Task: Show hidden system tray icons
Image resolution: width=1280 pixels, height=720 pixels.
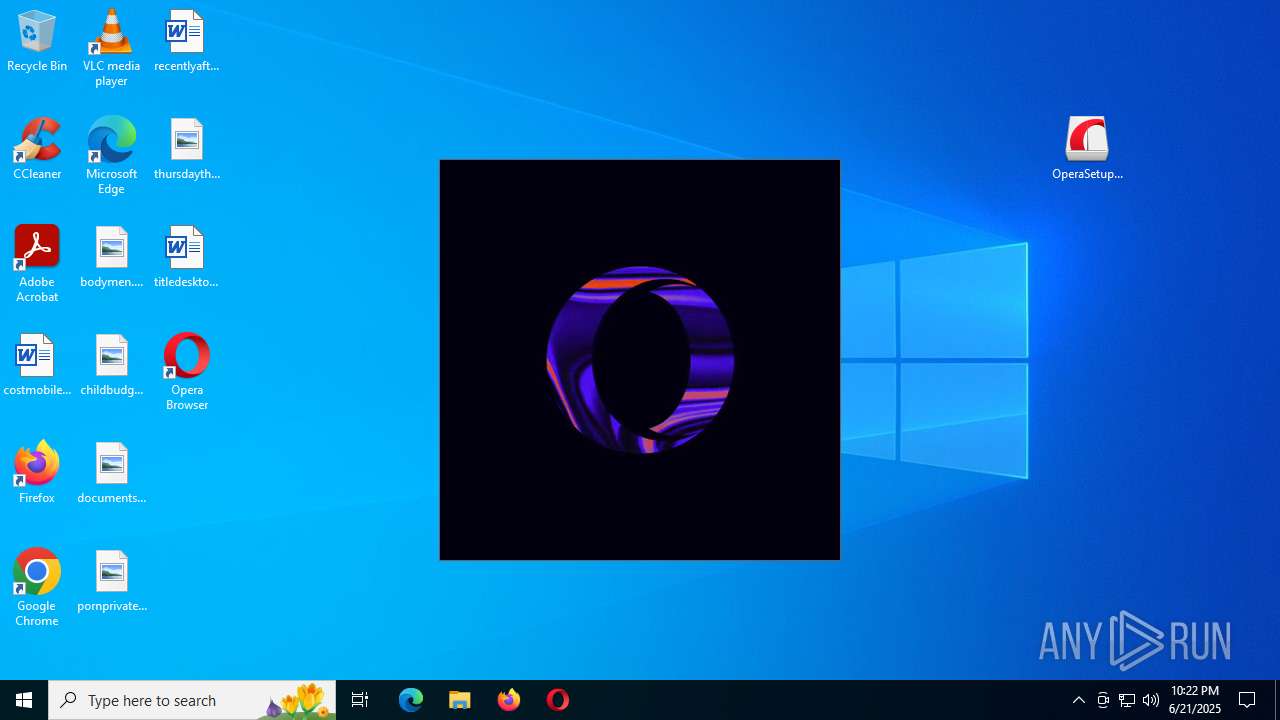Action: tap(1079, 700)
